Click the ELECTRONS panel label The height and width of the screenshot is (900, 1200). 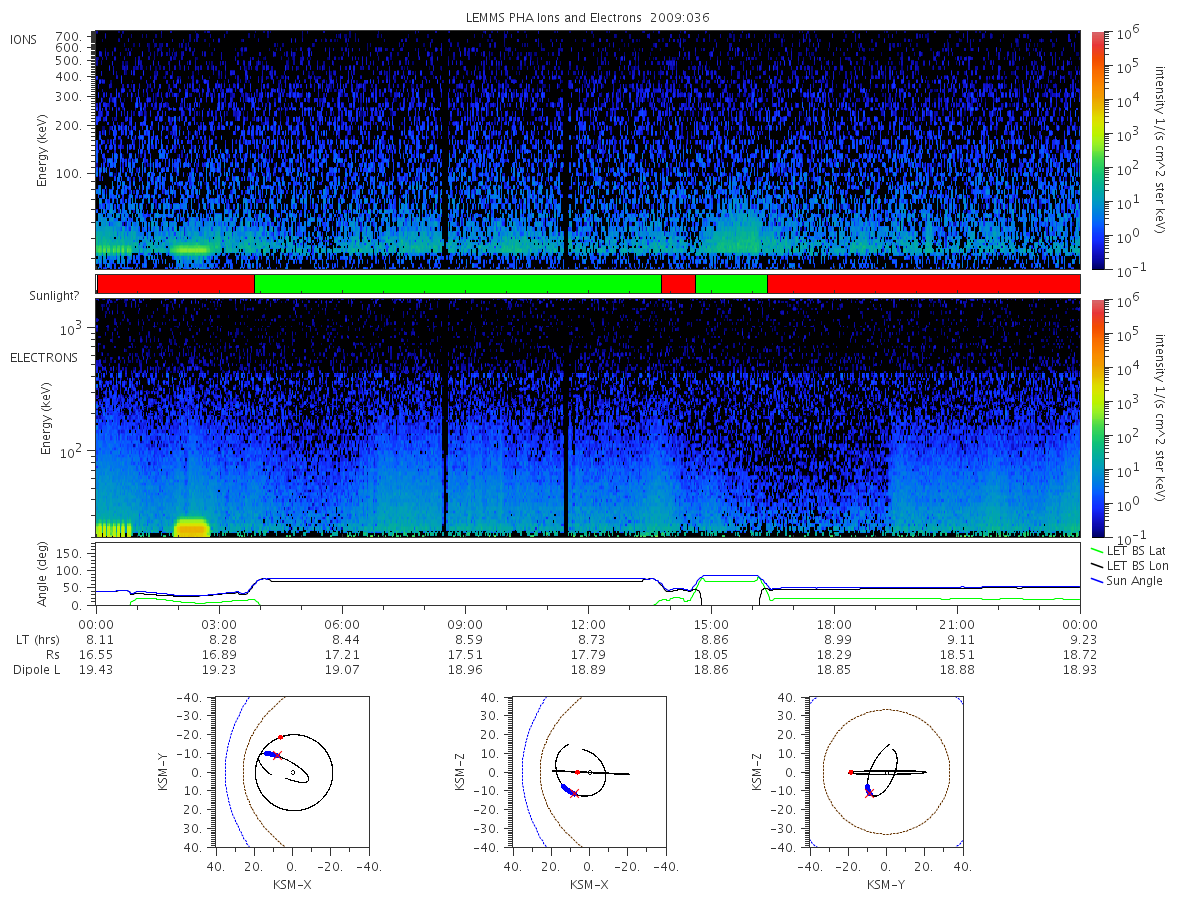click(43, 357)
